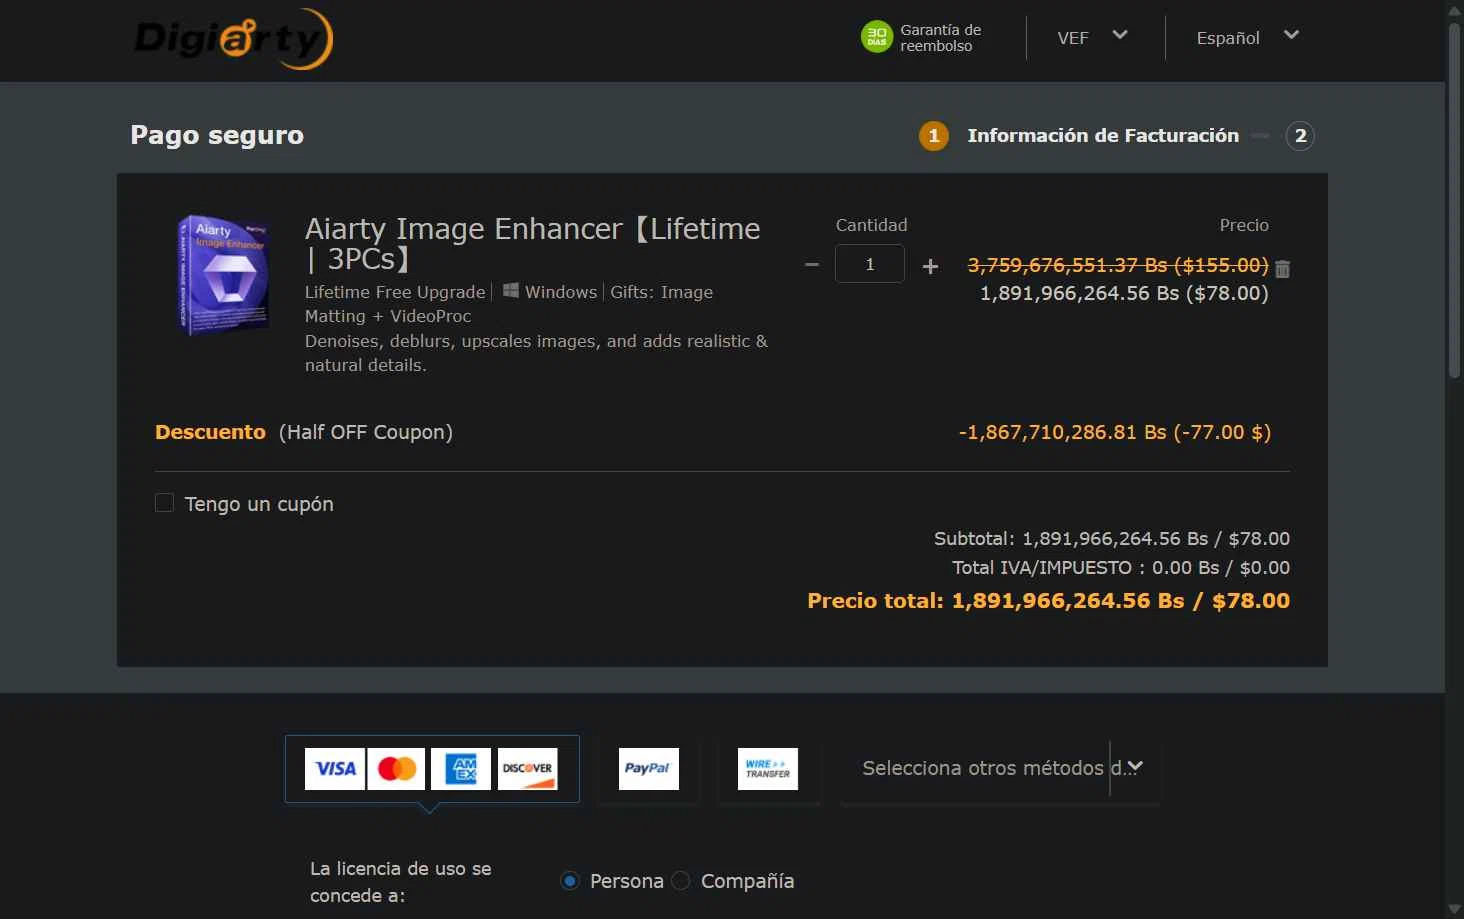
Task: Click the scrollbar down arrow
Action: [x=1455, y=909]
